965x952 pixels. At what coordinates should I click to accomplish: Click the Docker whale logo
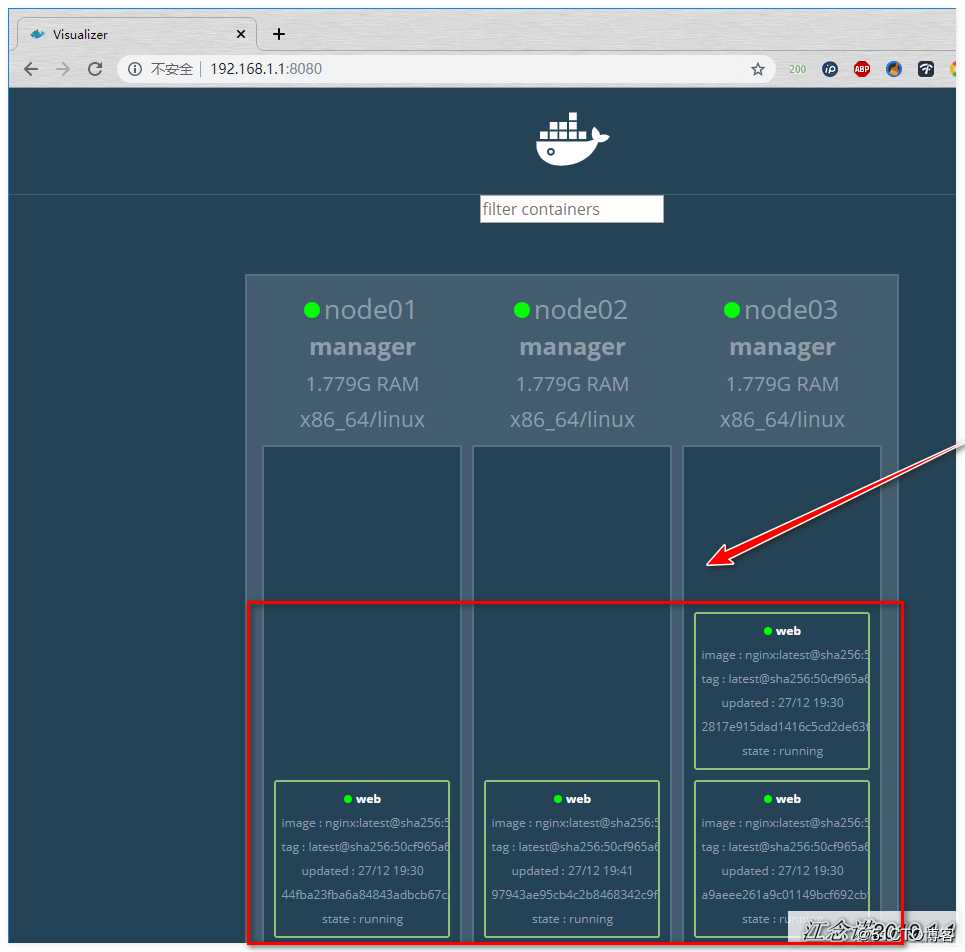point(572,139)
